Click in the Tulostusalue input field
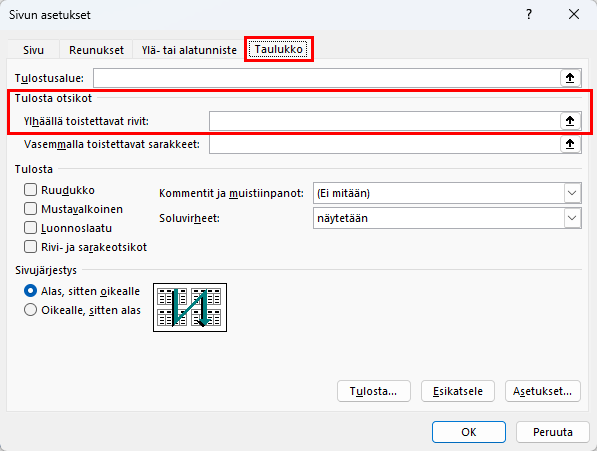The width and height of the screenshot is (597, 451). pos(327,78)
